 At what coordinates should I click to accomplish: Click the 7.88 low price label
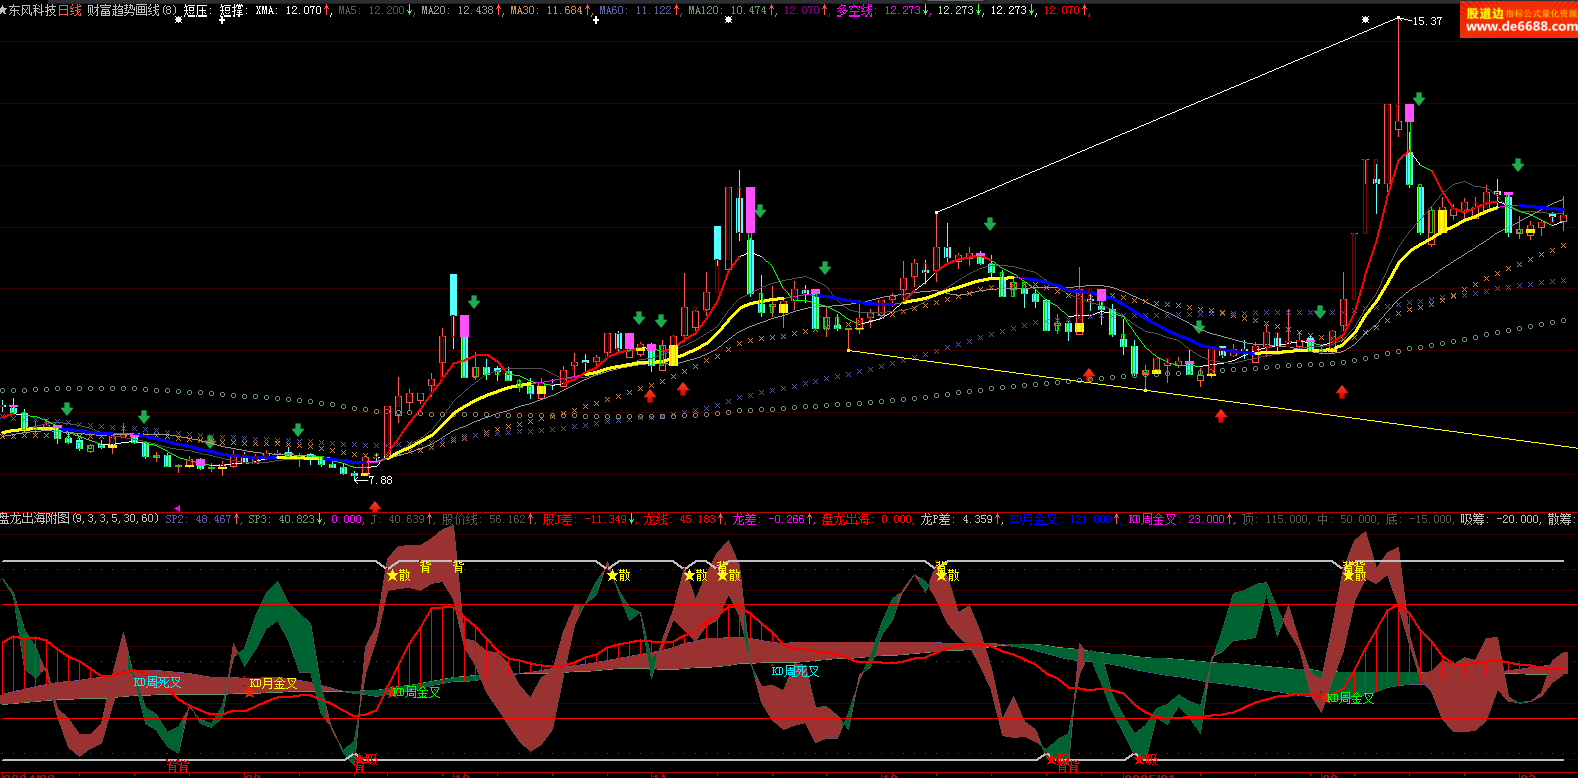(x=380, y=480)
